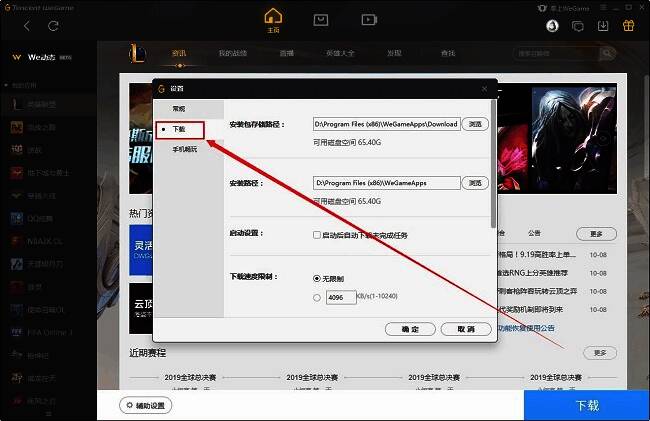This screenshot has width=650, height=421.
Task: Open the gift box icon at top right
Action: pos(627,25)
